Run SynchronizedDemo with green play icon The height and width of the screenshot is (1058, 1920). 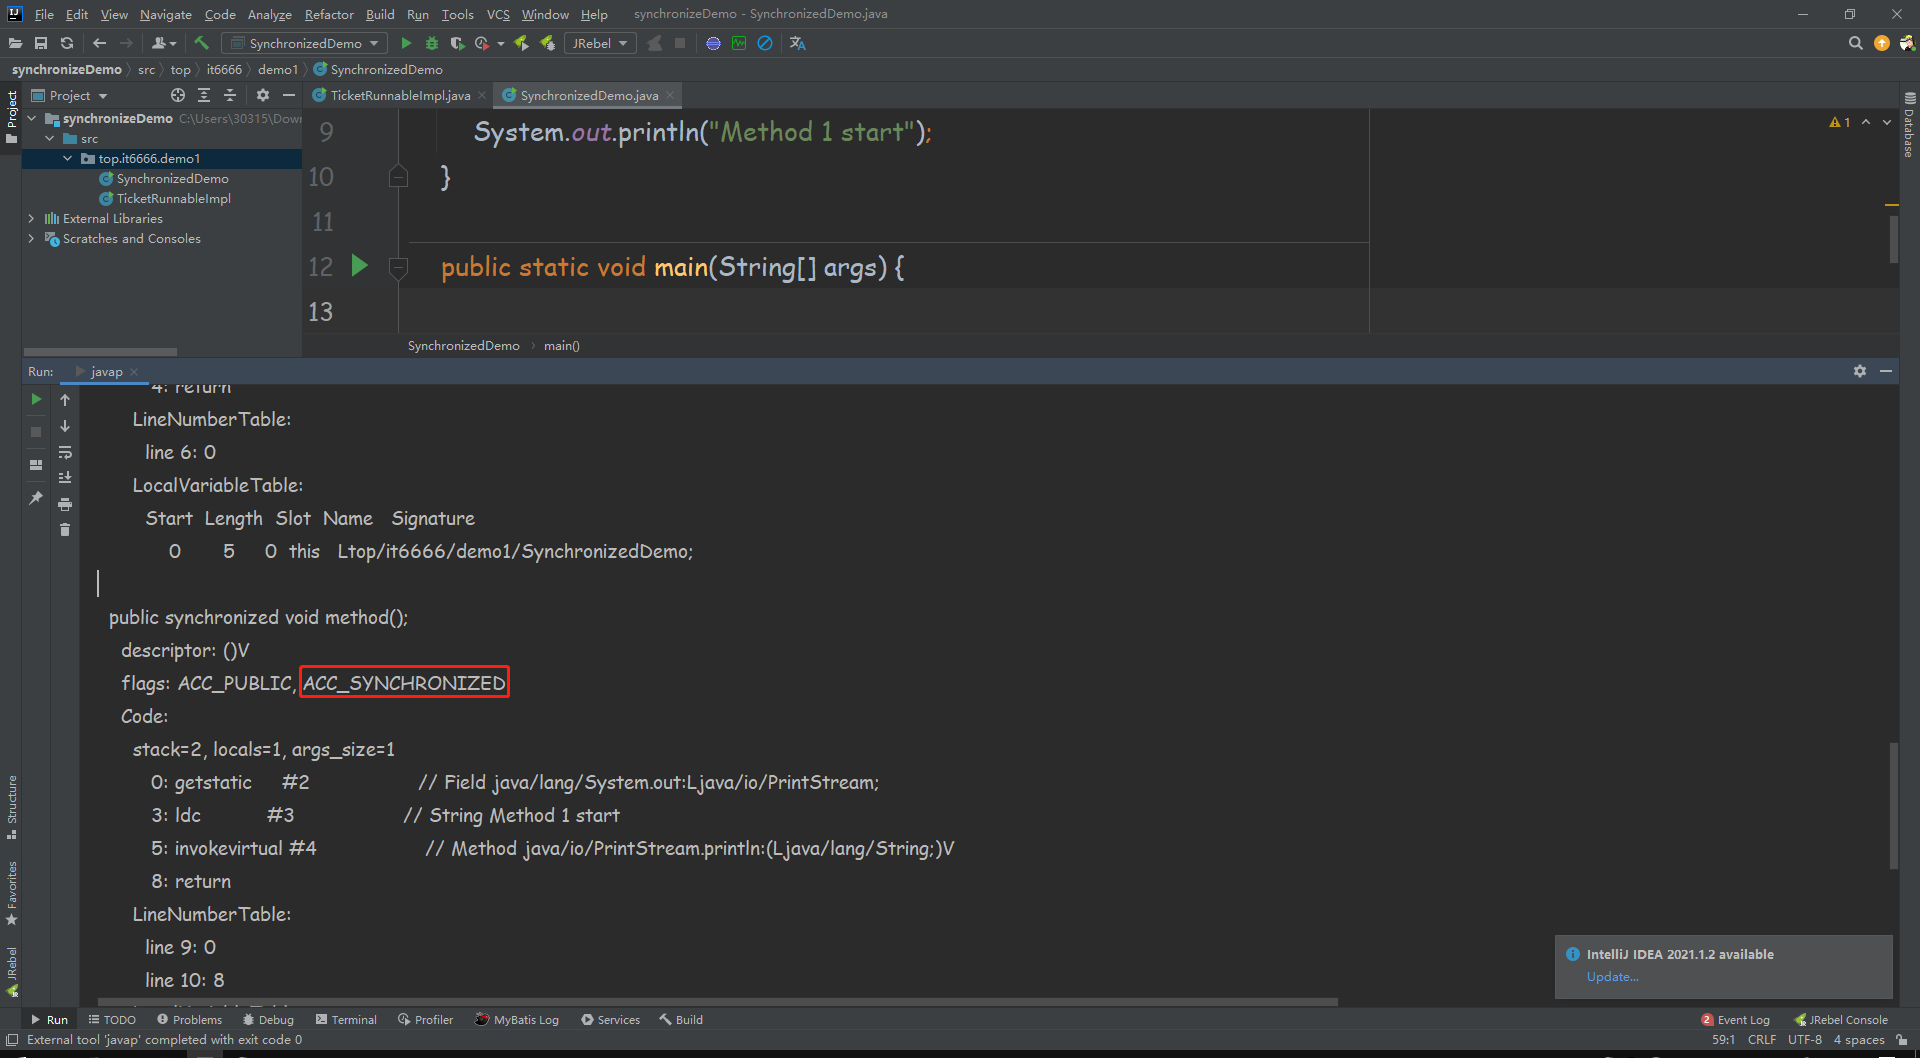[x=406, y=43]
